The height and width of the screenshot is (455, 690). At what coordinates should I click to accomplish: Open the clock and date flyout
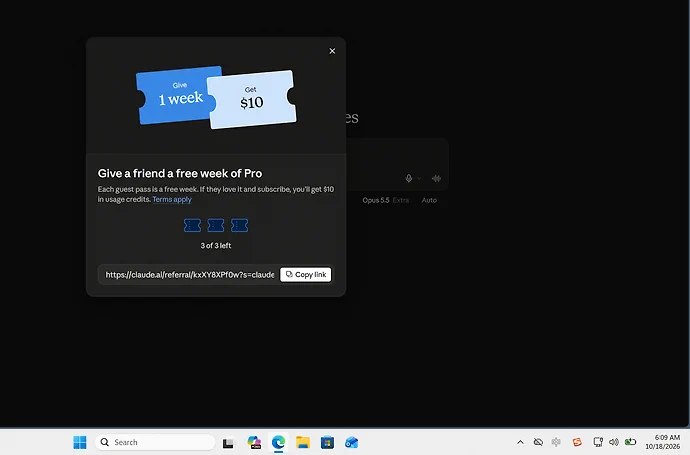pos(663,442)
